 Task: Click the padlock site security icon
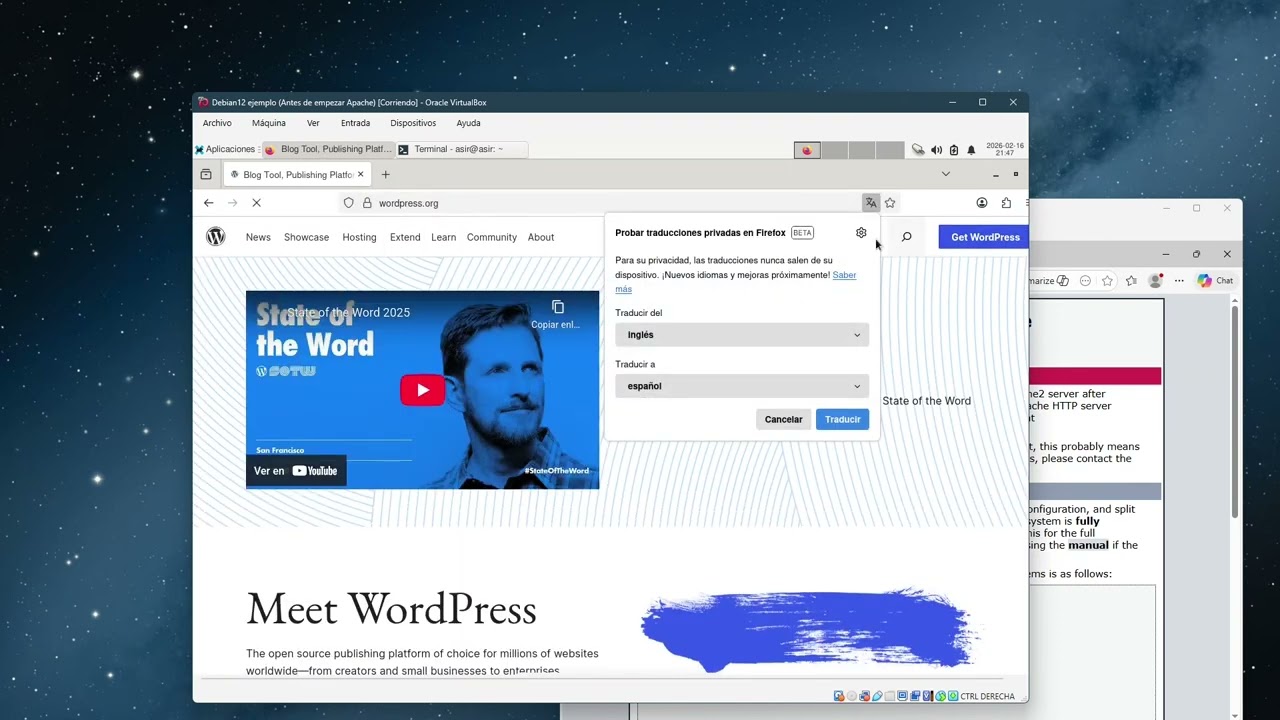point(367,203)
